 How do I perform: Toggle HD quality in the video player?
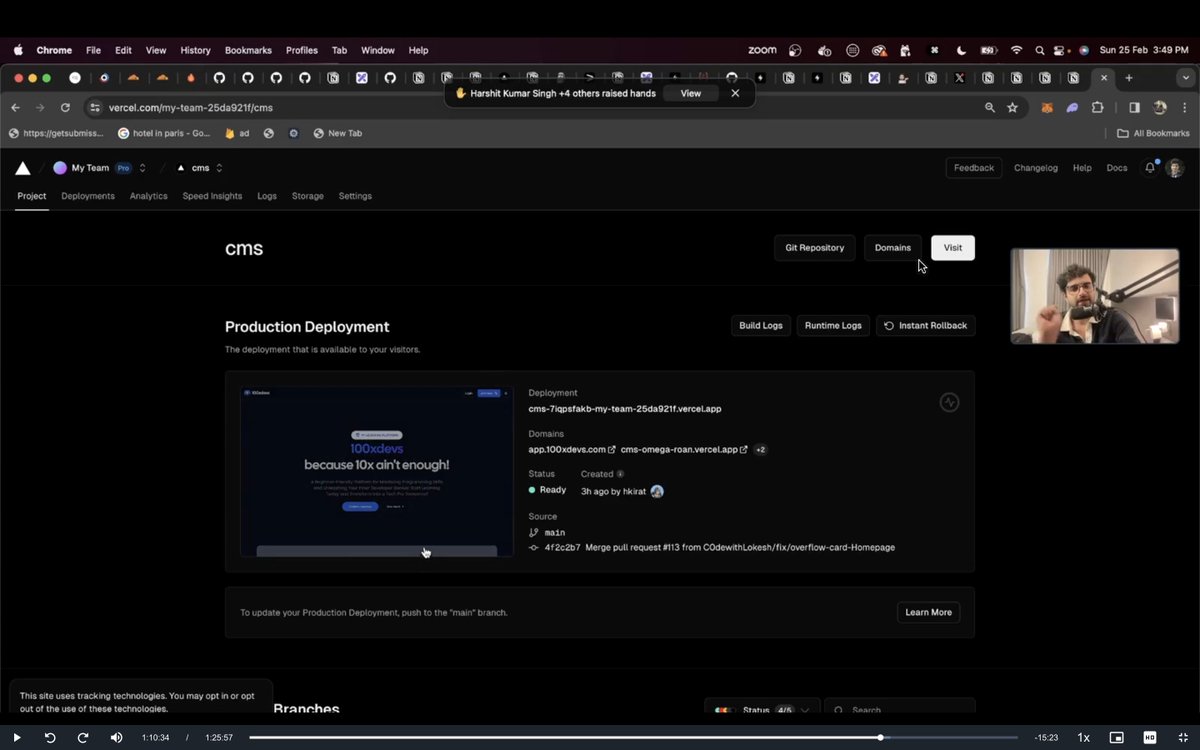click(x=1149, y=737)
